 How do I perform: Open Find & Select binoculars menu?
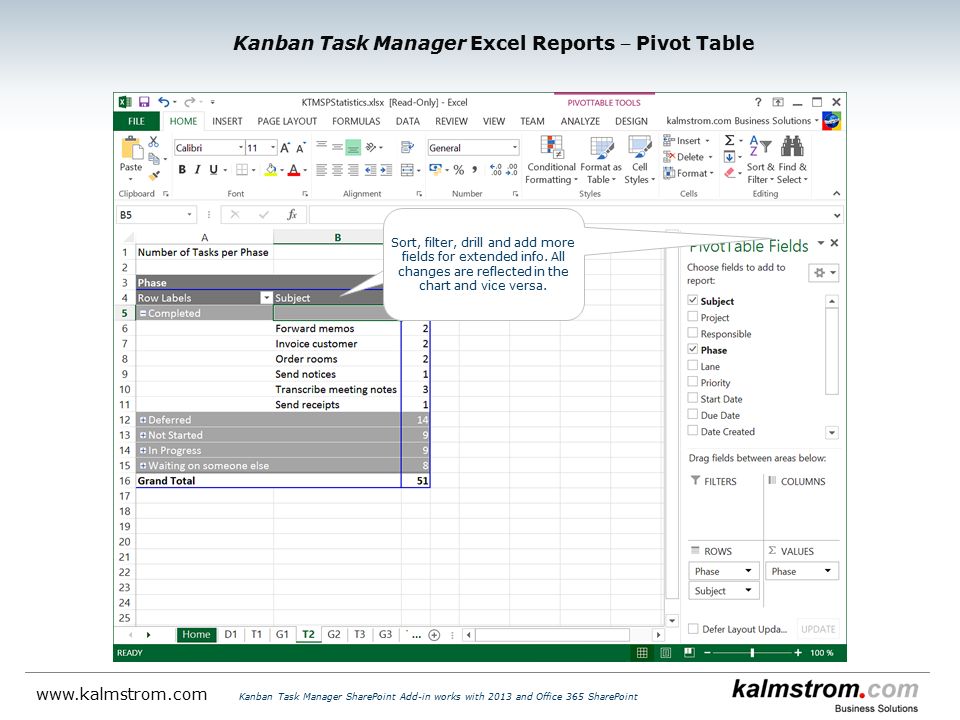(793, 160)
